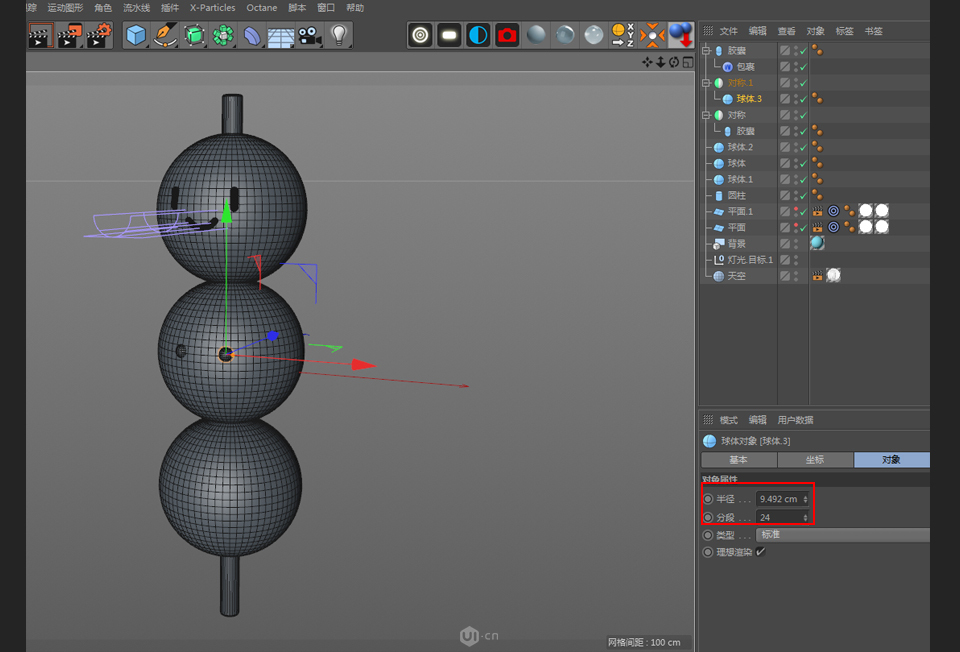Viewport: 960px width, 652px height.
Task: Collapse the 胶囊 group expander
Action: [x=705, y=50]
